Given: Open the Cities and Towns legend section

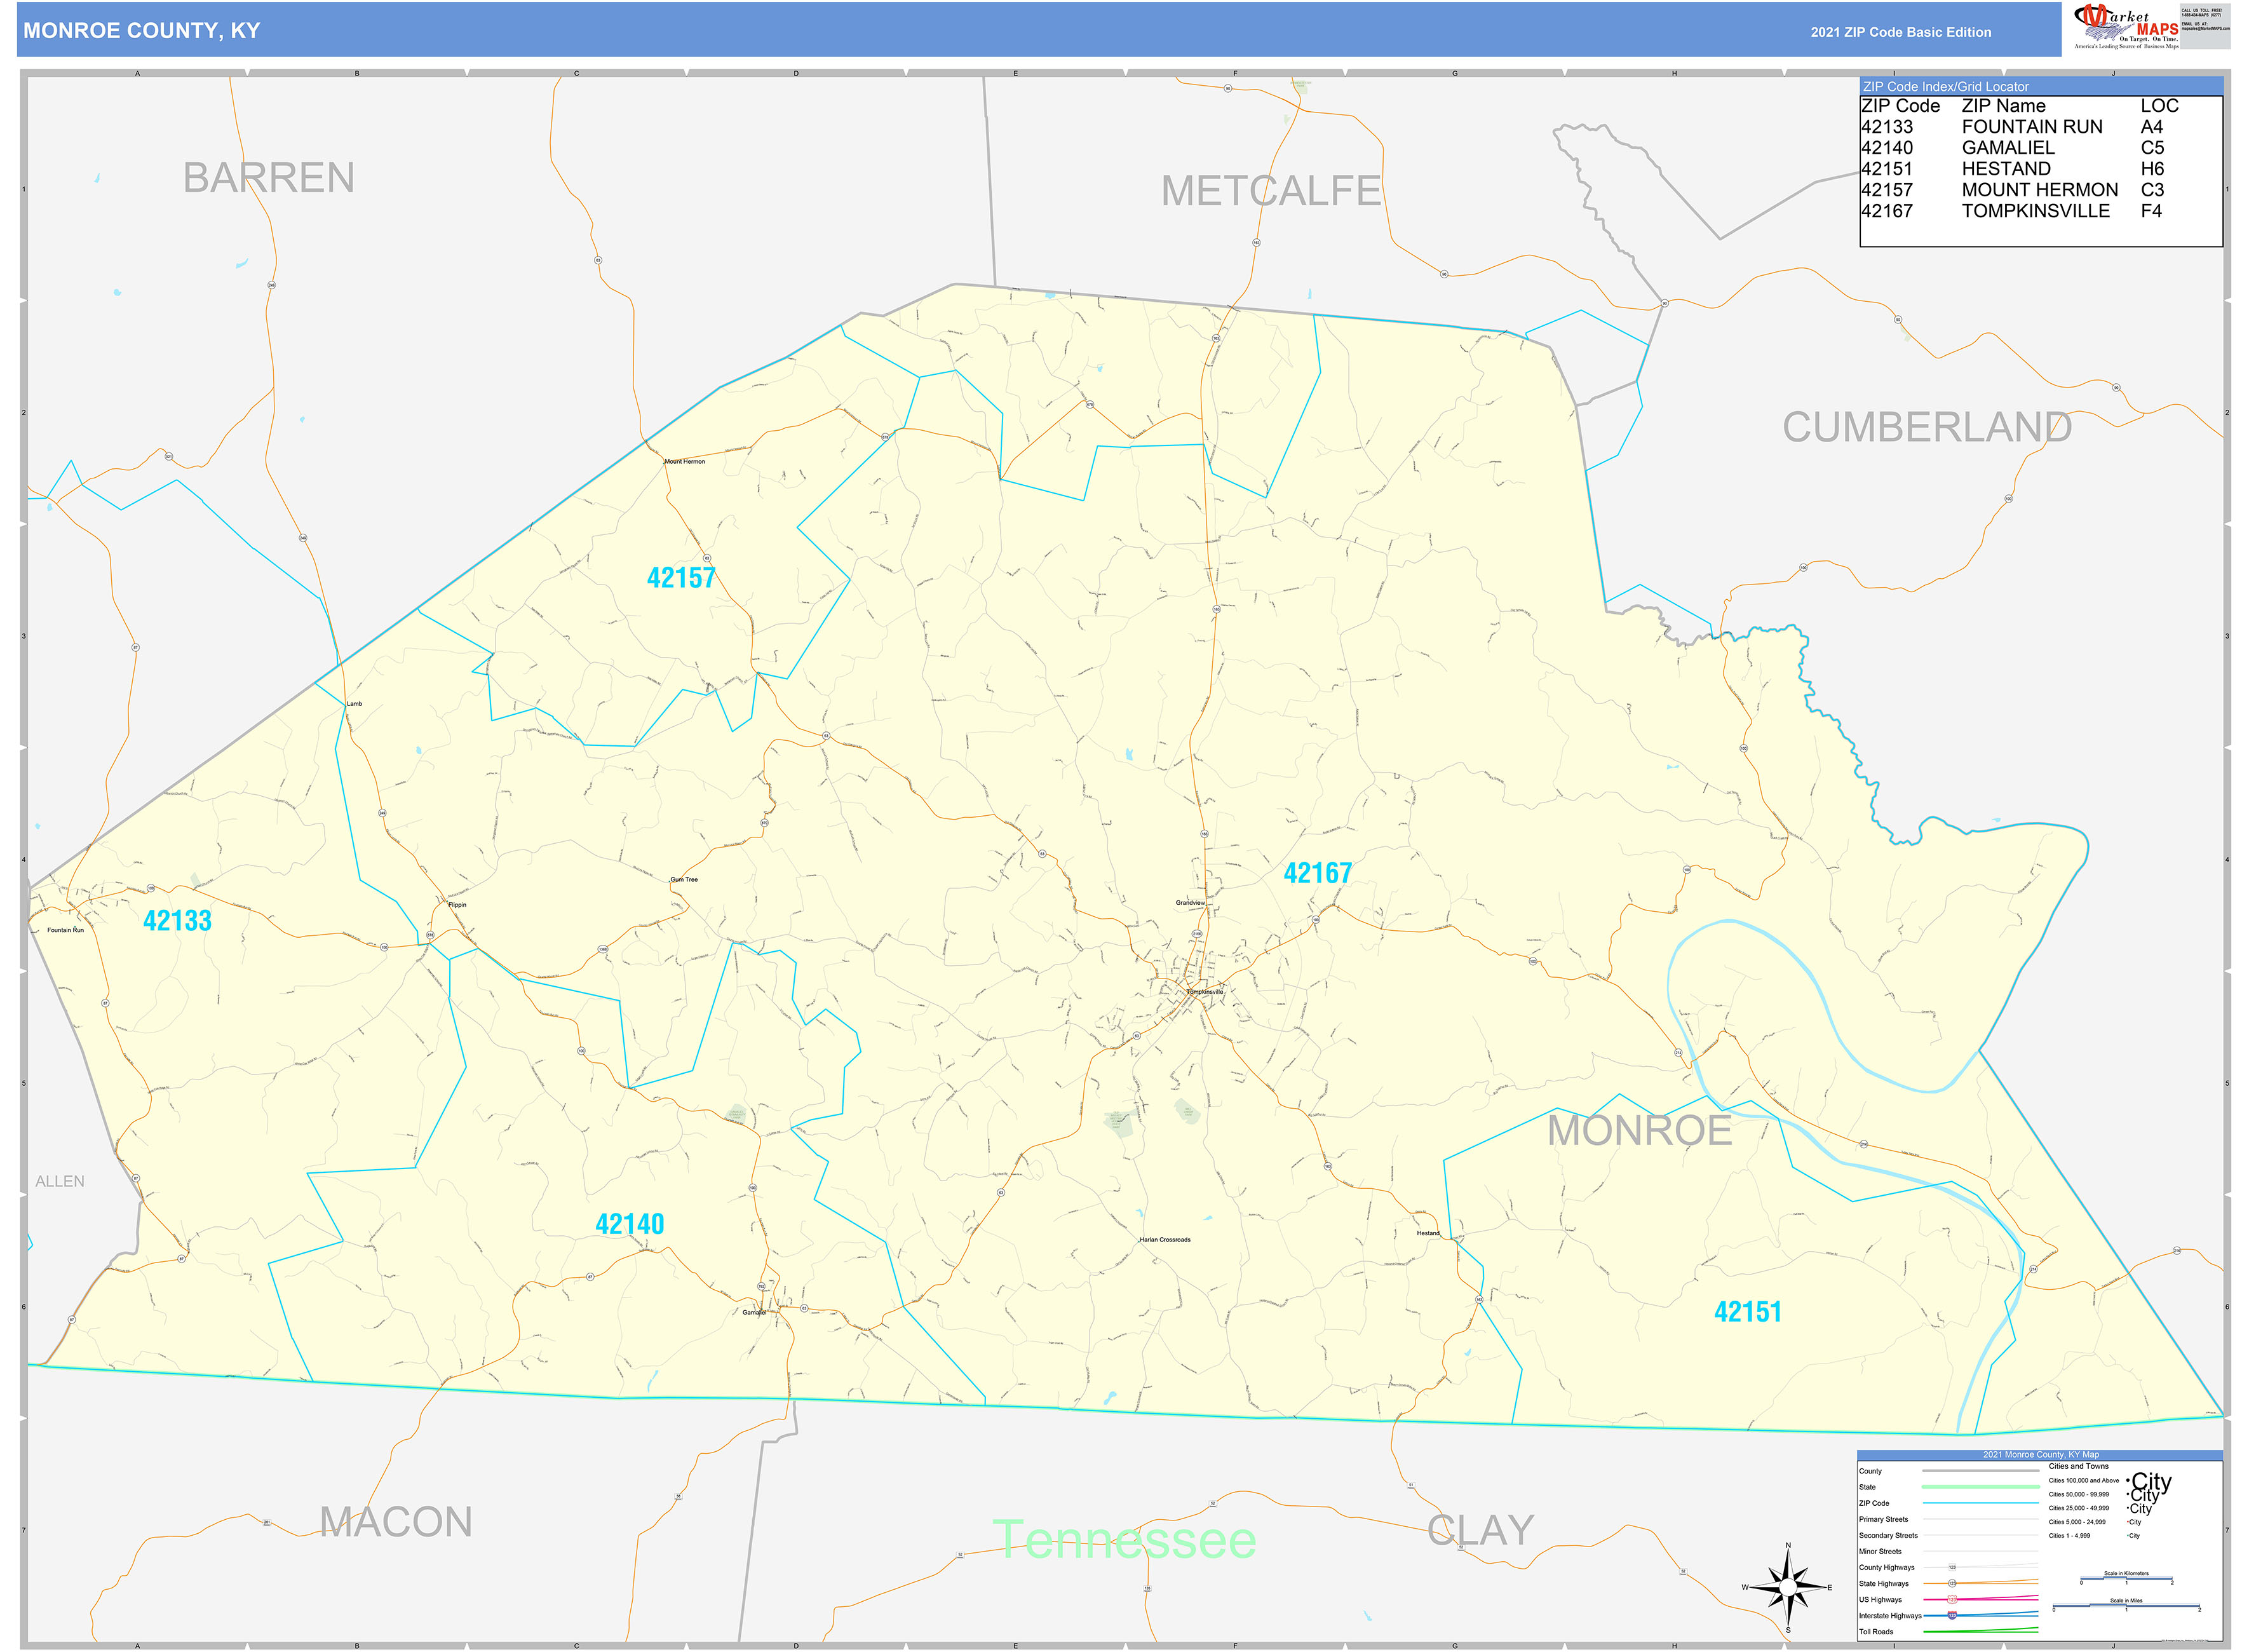Looking at the screenshot, I should point(2080,1466).
